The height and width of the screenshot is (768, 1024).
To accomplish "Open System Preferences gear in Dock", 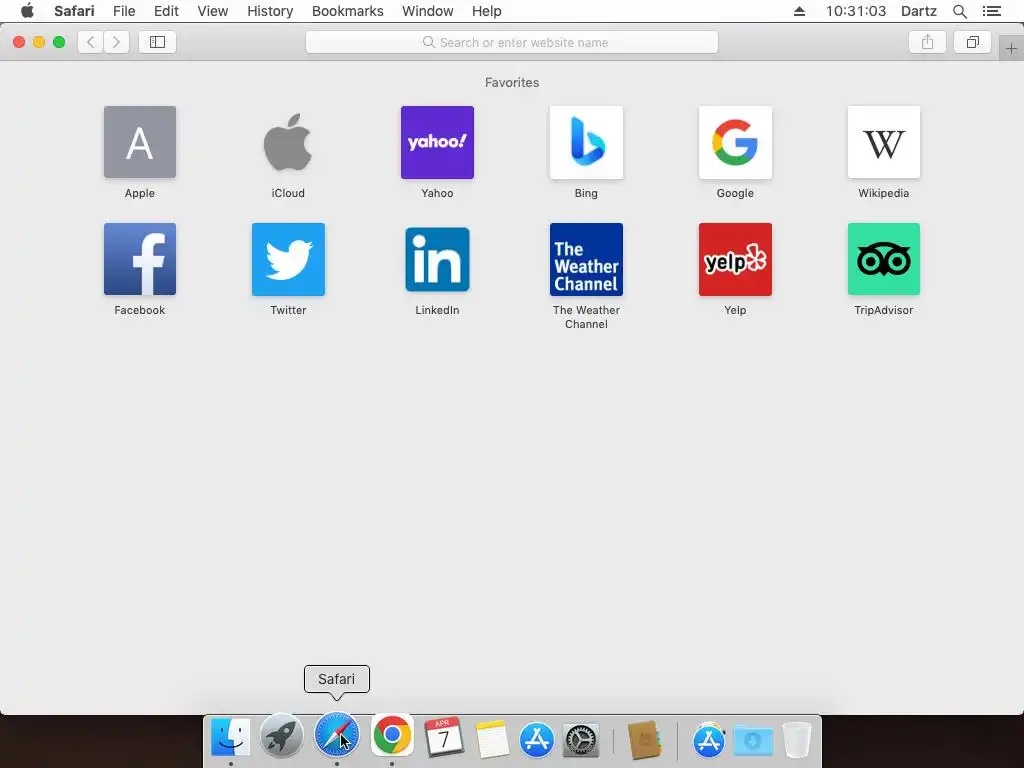I will (x=581, y=740).
